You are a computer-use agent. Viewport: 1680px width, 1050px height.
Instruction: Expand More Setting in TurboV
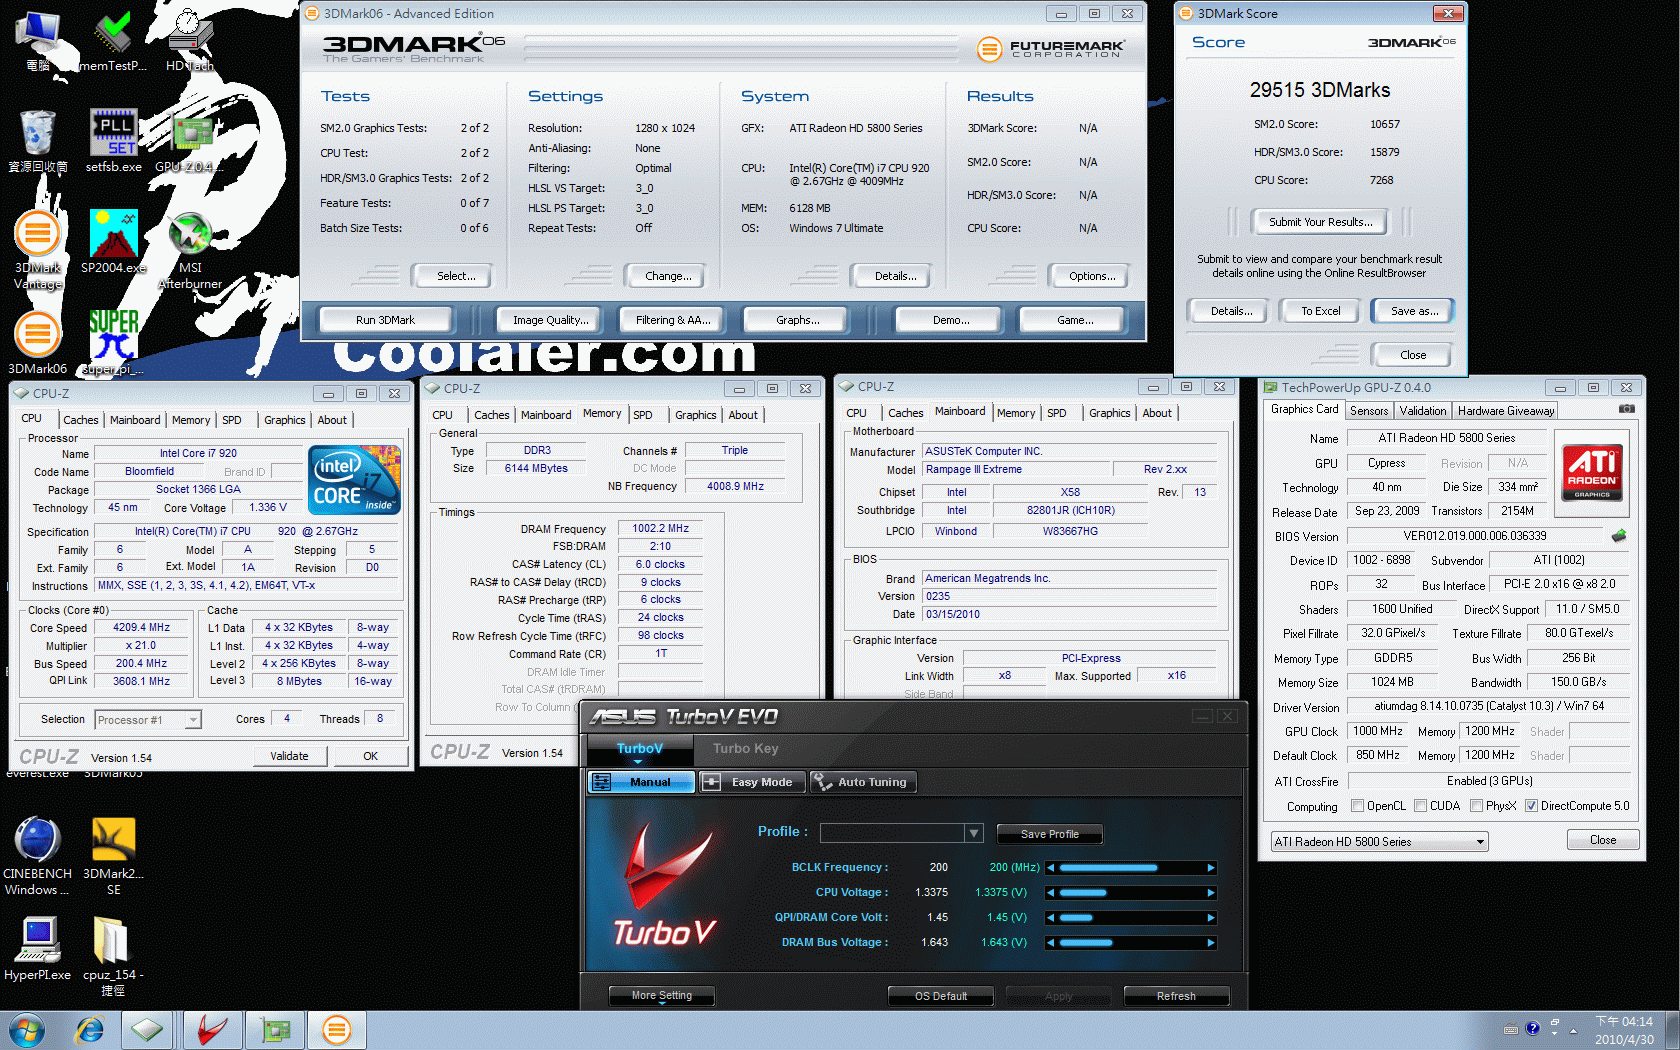coord(662,996)
